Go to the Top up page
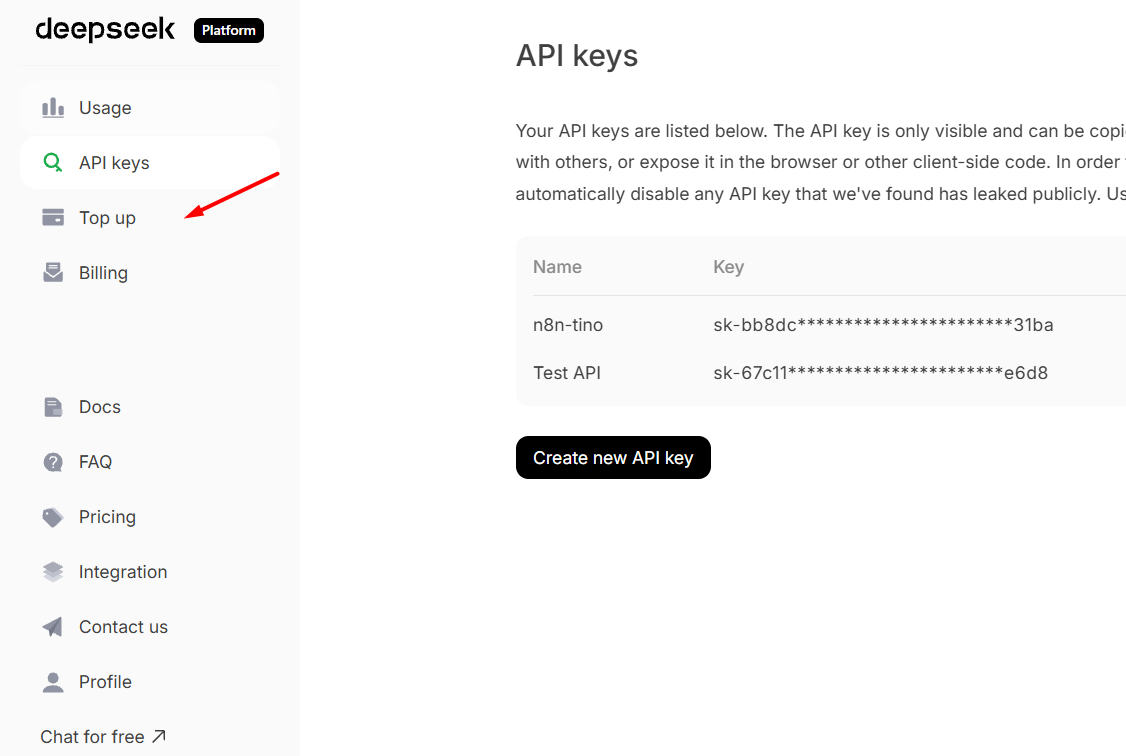Image resolution: width=1126 pixels, height=756 pixels. click(107, 218)
